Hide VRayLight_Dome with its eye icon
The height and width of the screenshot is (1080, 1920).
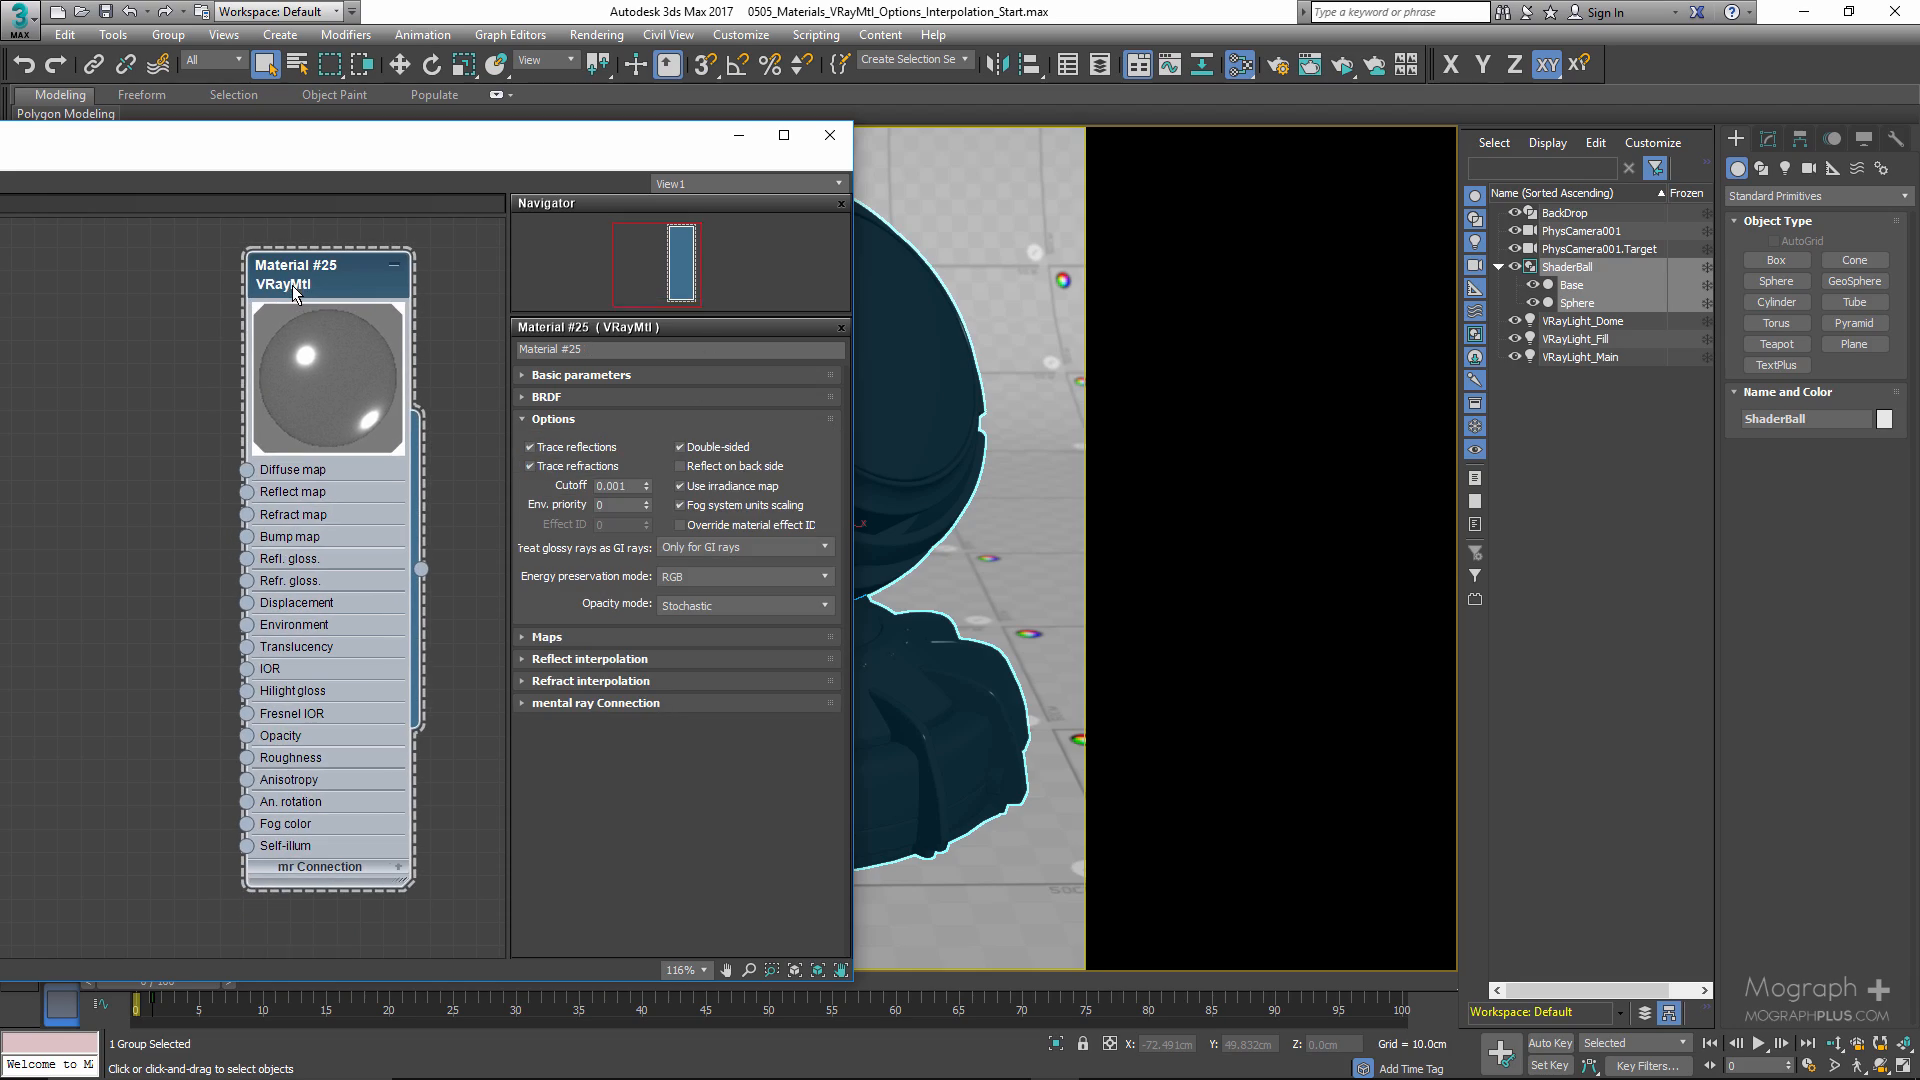(x=1514, y=321)
